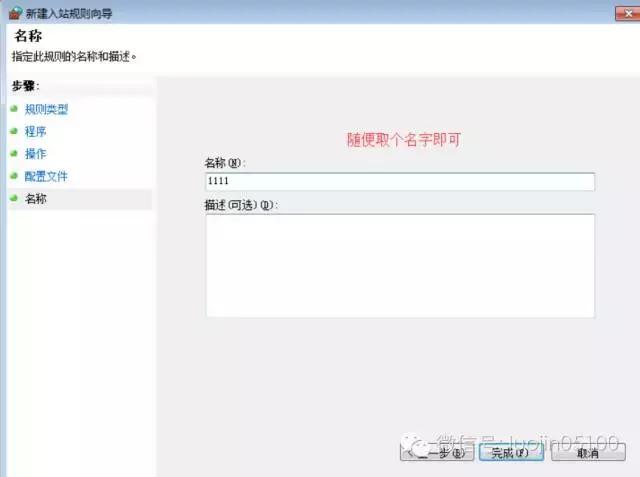Image resolution: width=640 pixels, height=477 pixels.
Task: Click the bold 名称 page heading
Action: point(28,36)
